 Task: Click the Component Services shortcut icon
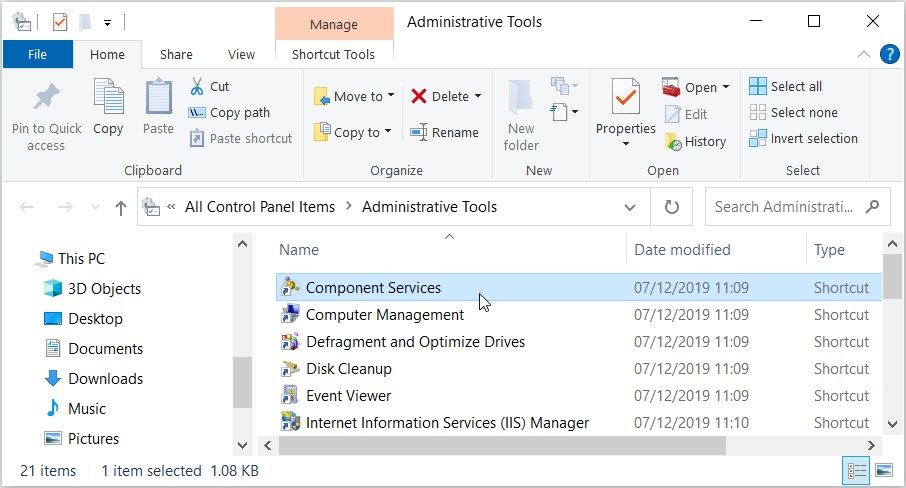tap(290, 287)
